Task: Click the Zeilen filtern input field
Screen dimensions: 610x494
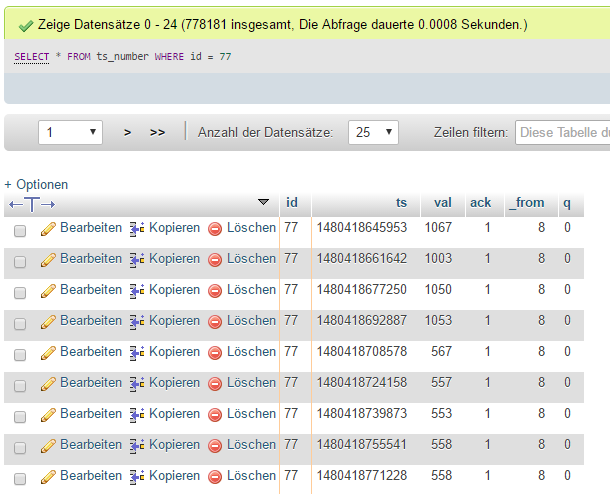Action: click(x=563, y=132)
